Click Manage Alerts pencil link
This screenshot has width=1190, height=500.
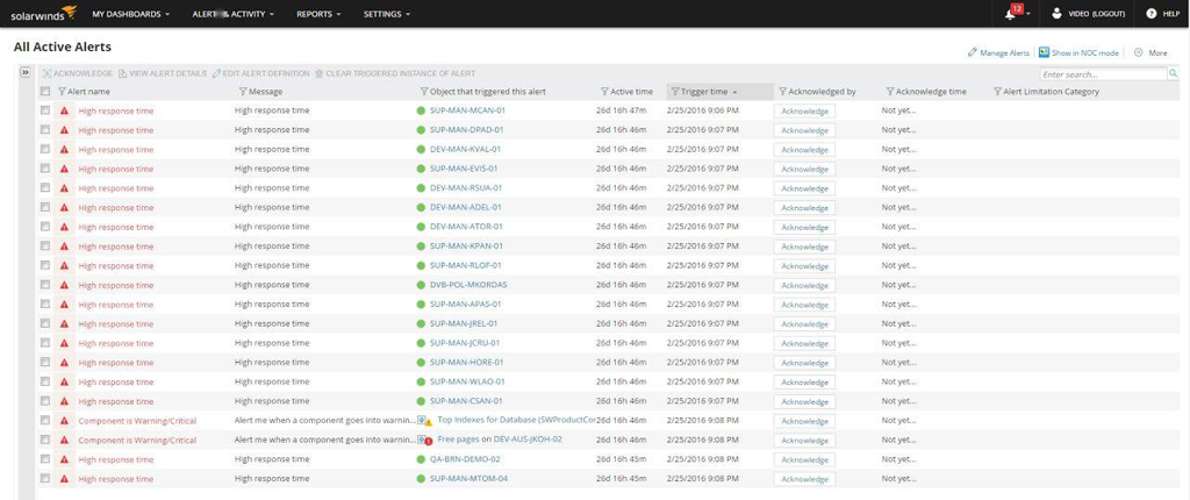coord(999,53)
